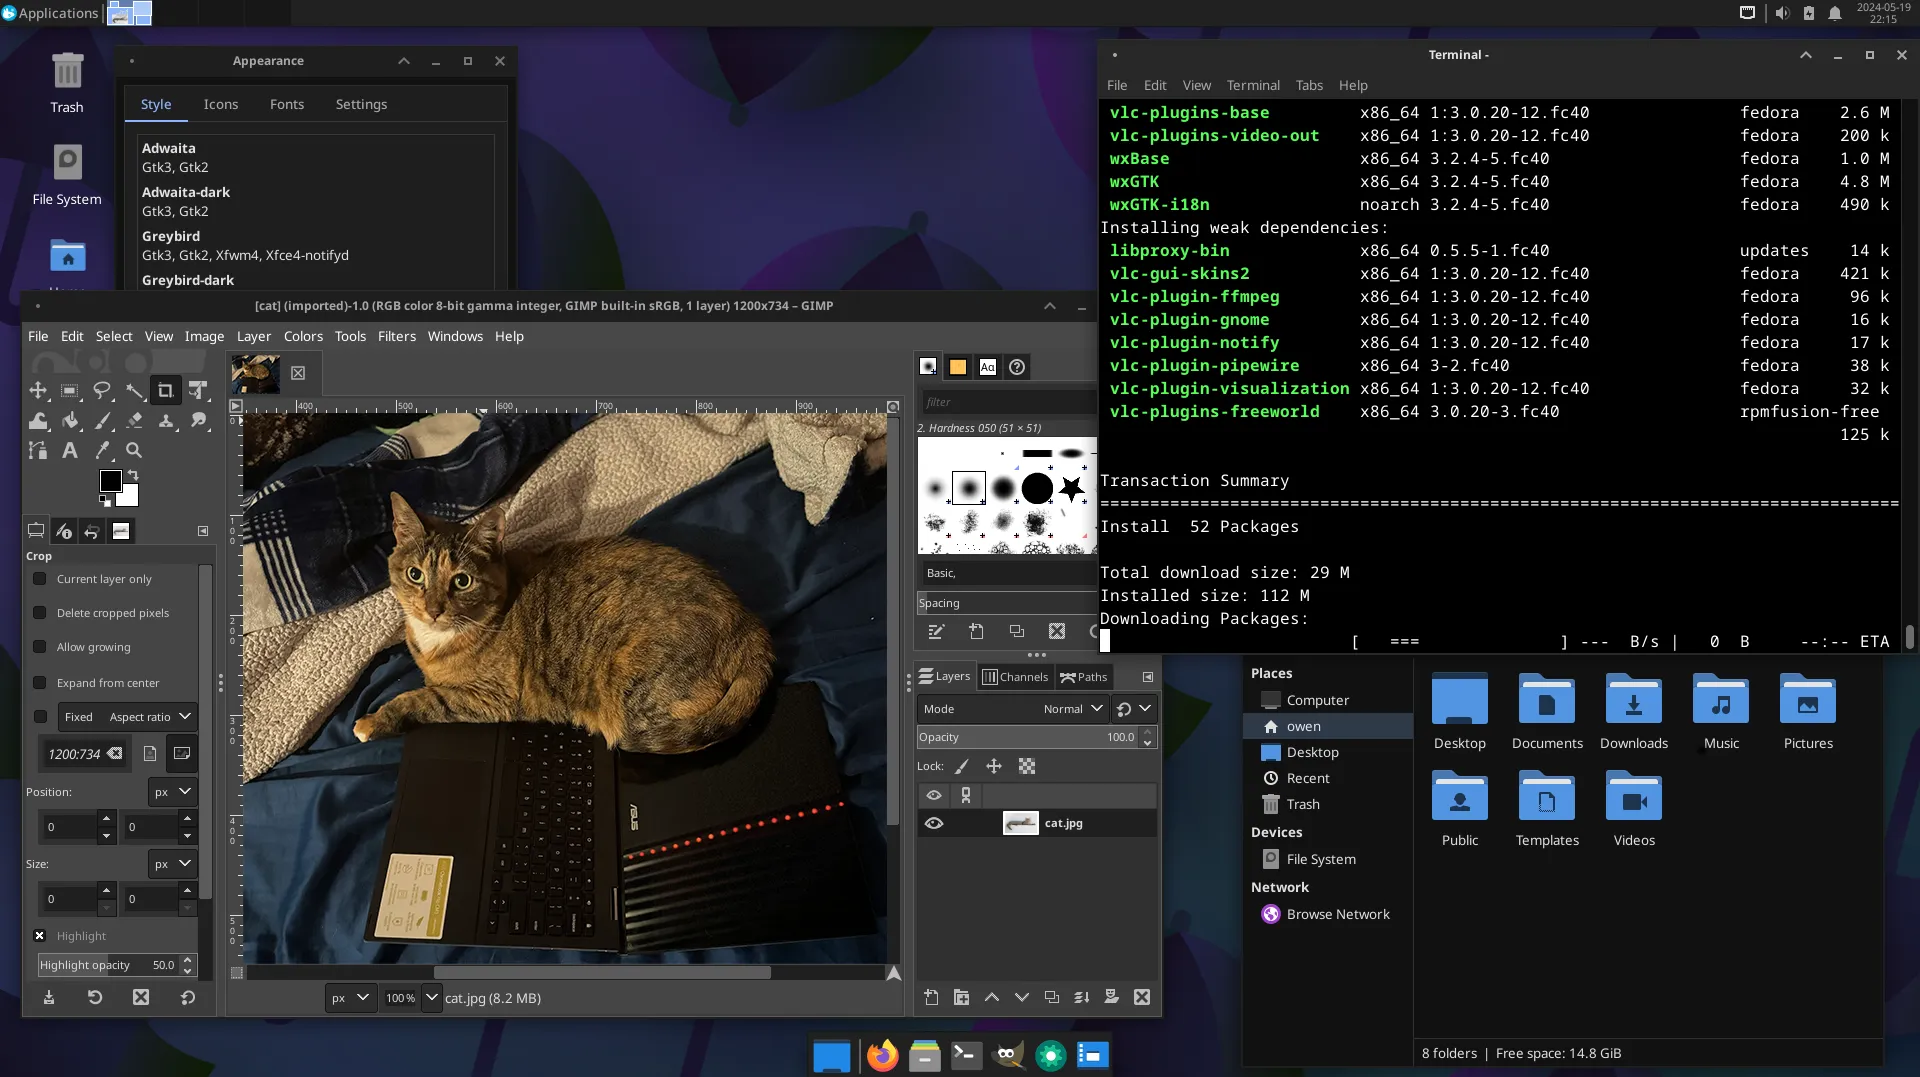Click the Edit brush button

tap(936, 631)
